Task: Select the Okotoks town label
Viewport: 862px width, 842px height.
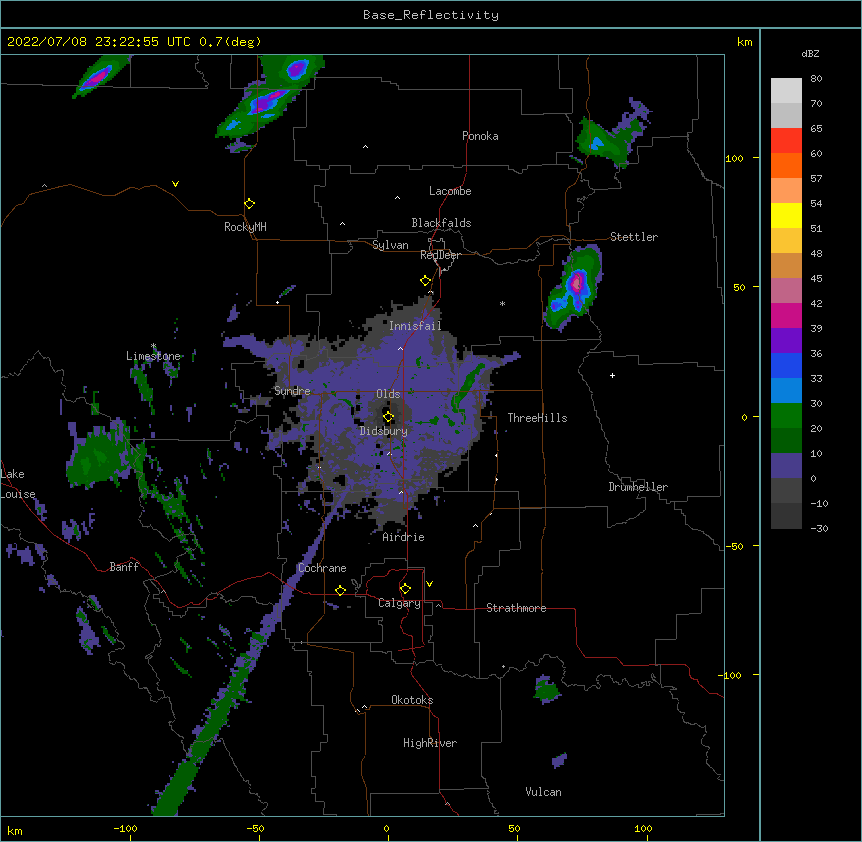Action: coord(412,700)
